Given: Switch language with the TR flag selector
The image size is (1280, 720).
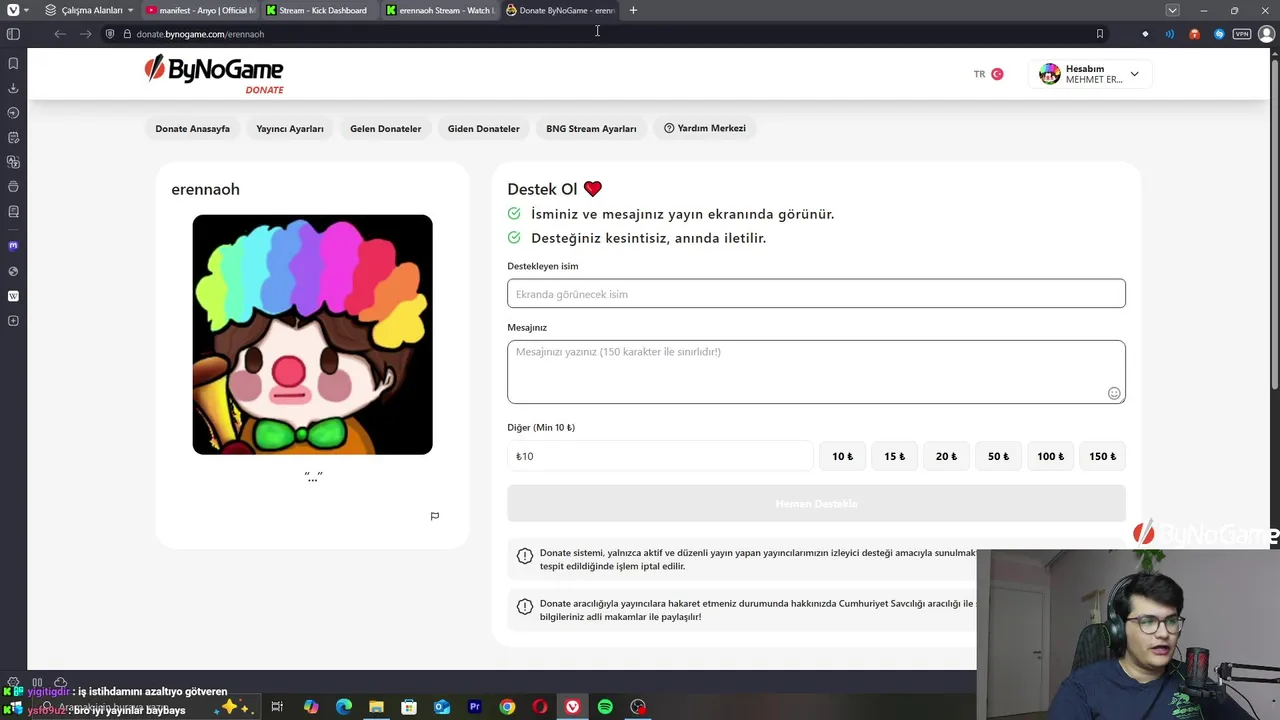Looking at the screenshot, I should pyautogui.click(x=988, y=74).
